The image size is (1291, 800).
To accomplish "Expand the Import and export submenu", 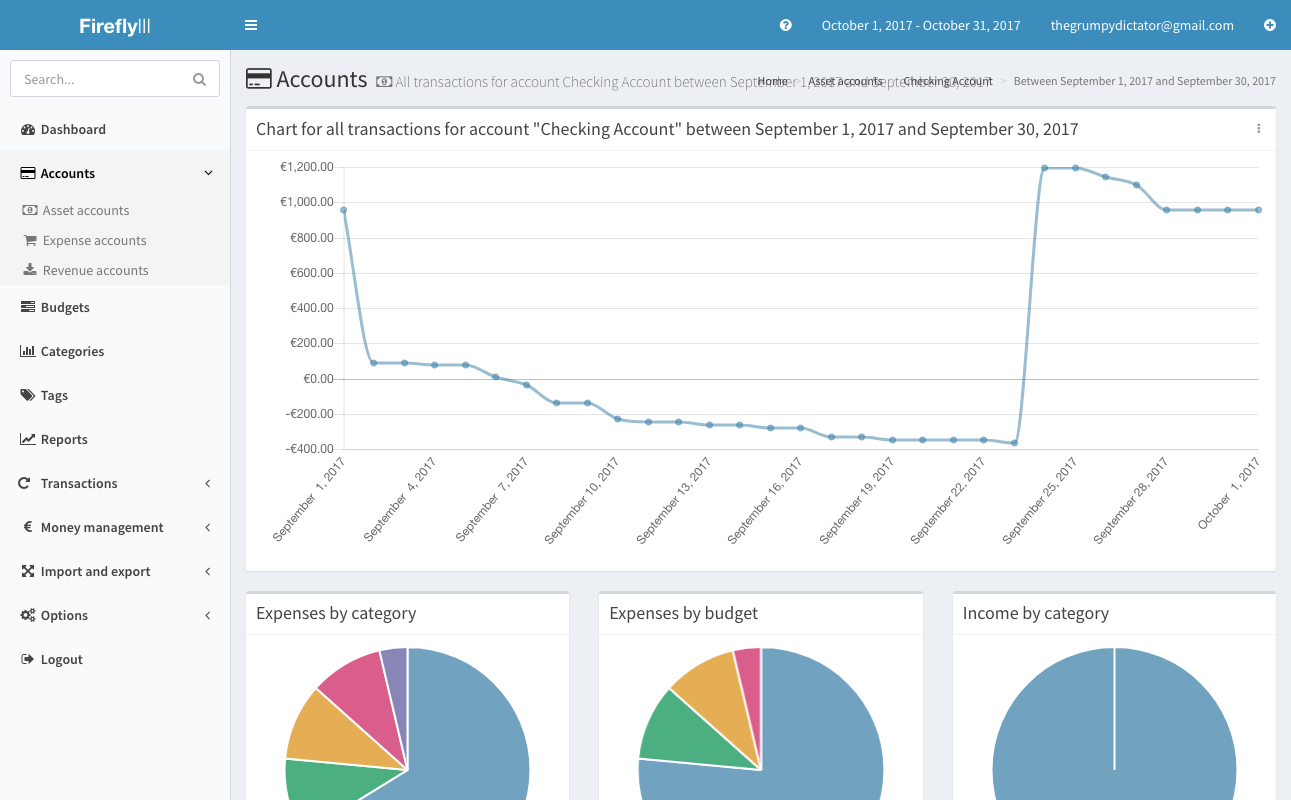I will (x=208, y=571).
